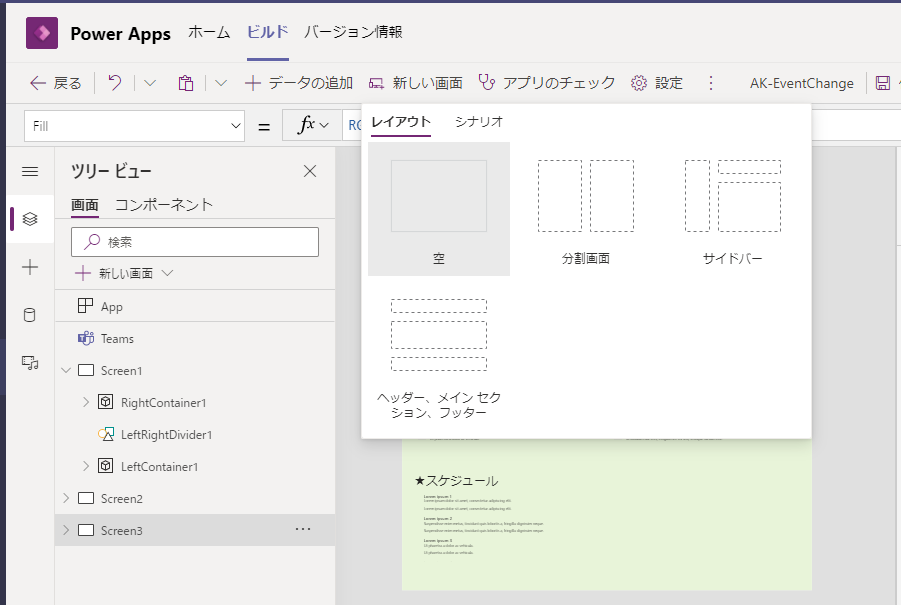Switch to the シナリオ tab
This screenshot has width=901, height=605.
point(478,119)
